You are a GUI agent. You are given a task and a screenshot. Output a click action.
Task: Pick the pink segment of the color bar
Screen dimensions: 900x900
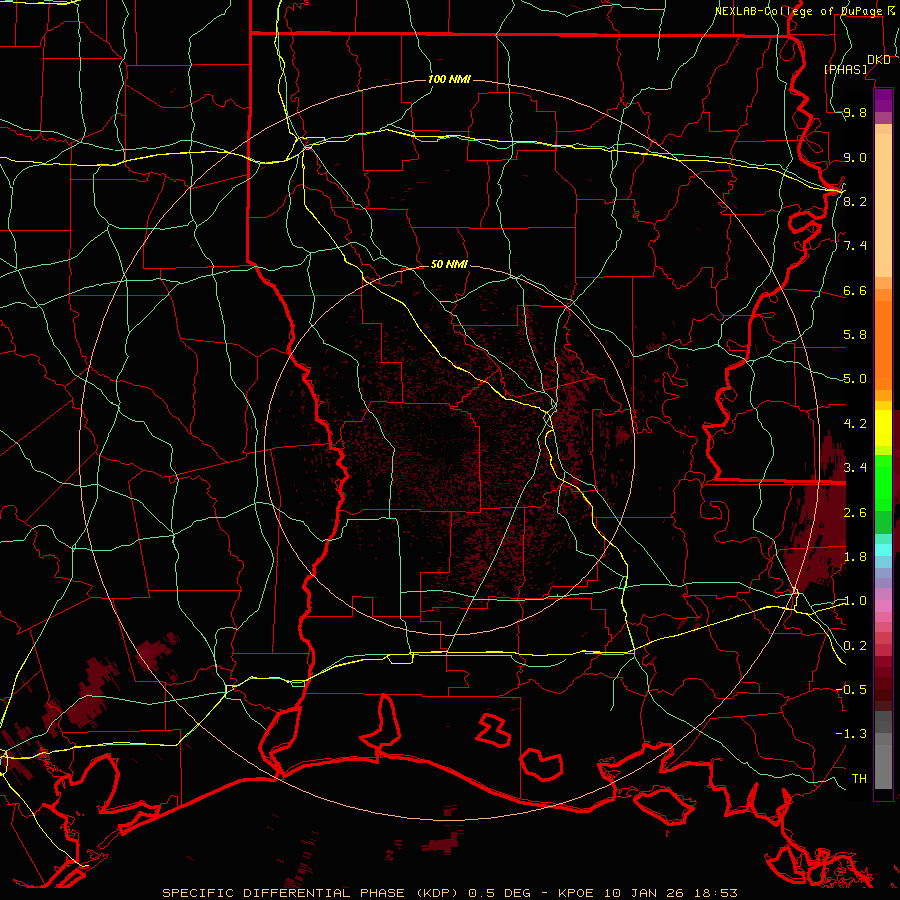883,605
